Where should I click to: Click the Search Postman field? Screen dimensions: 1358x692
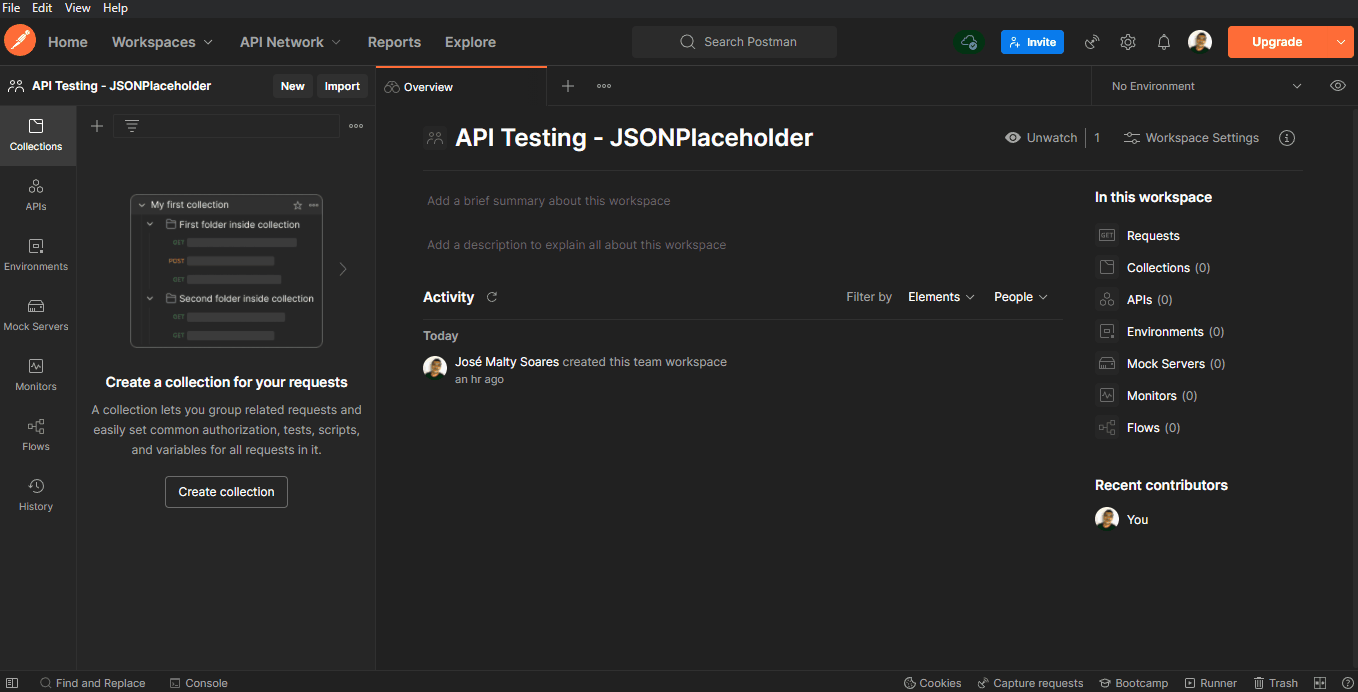point(735,42)
